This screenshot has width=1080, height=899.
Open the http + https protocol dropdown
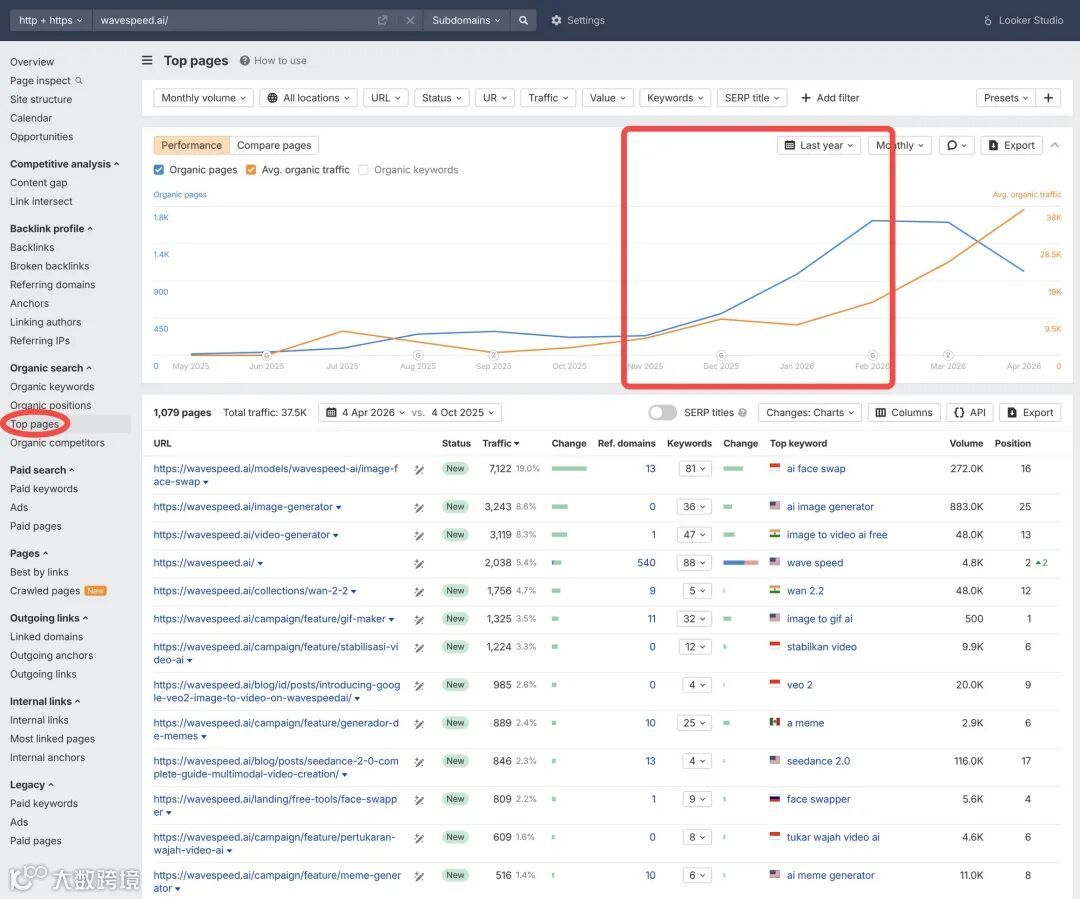click(50, 21)
